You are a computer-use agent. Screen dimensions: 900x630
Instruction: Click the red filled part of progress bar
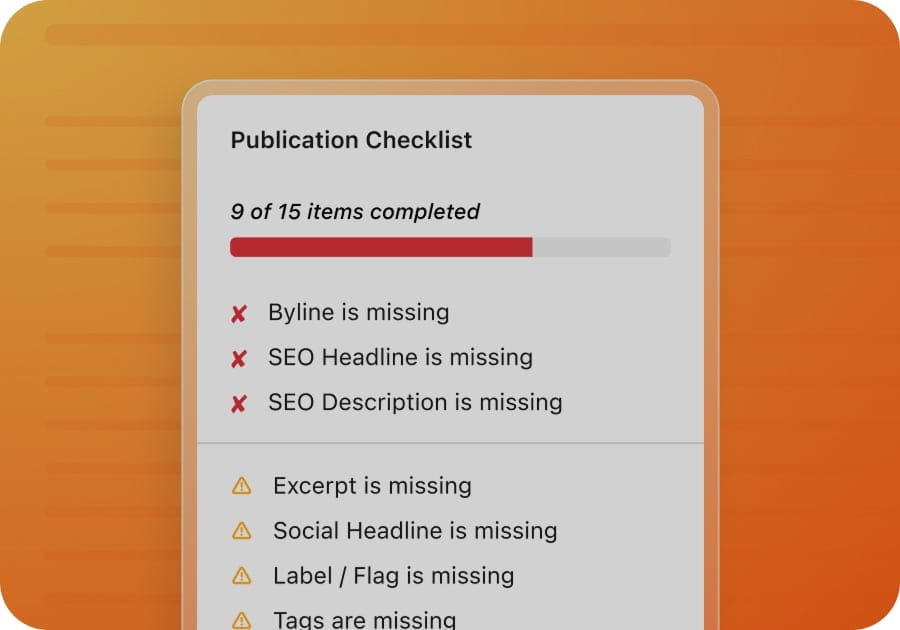(x=380, y=247)
